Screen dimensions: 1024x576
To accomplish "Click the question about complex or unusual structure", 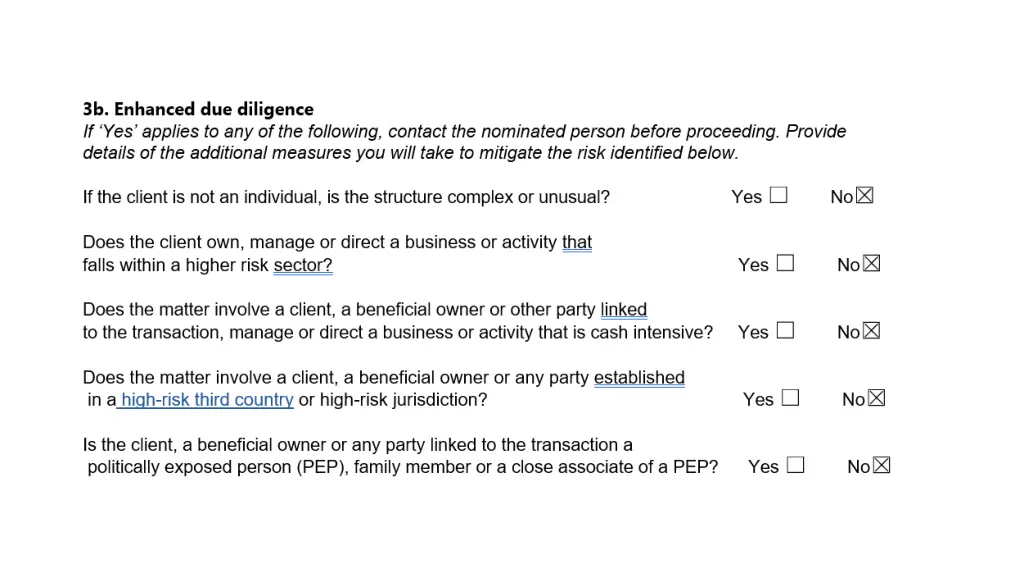I will pos(346,197).
